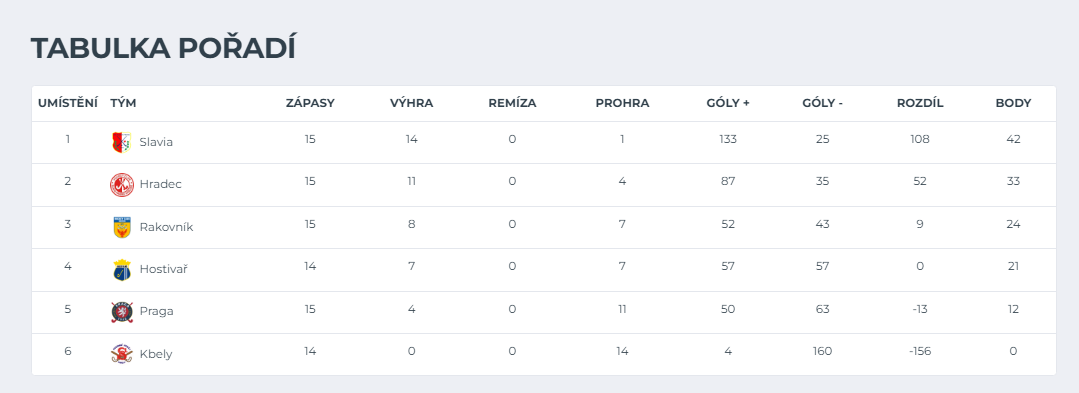
Task: Click the BODY column header
Action: tap(1013, 104)
